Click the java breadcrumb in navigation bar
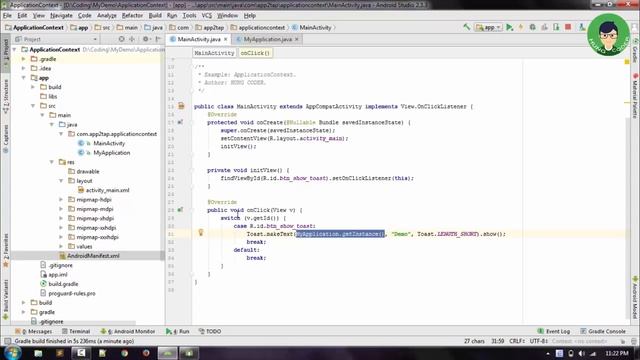This screenshot has width=640, height=360. [x=153, y=27]
